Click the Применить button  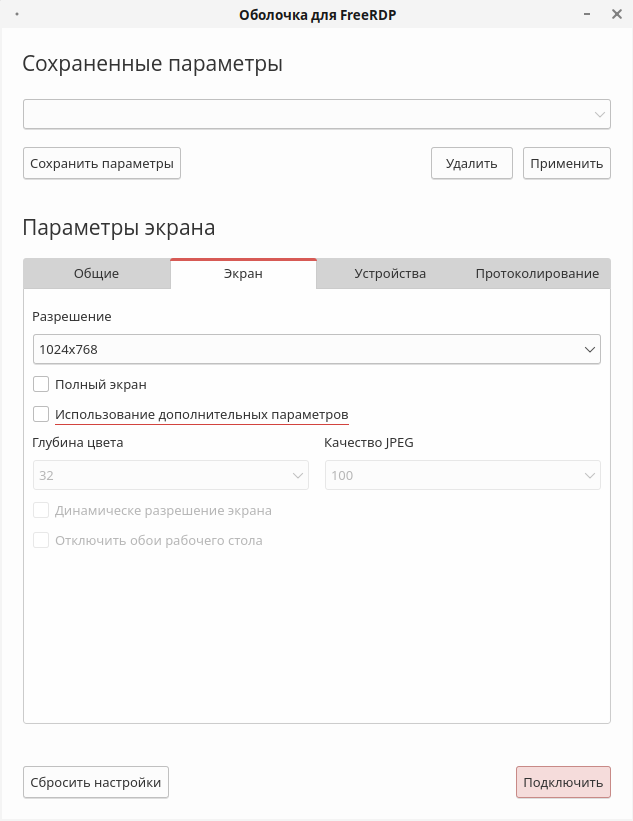[567, 163]
